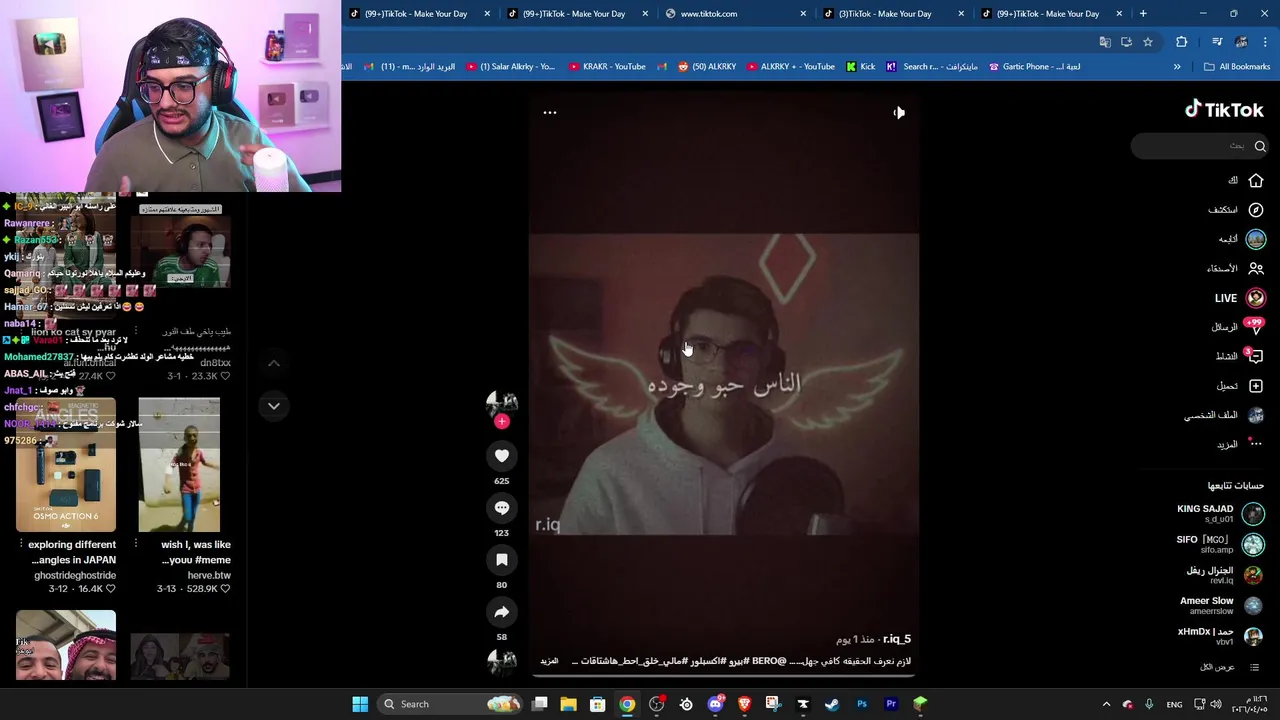Viewport: 1280px width, 720px height.
Task: Go to next video with down chevron
Action: point(273,406)
